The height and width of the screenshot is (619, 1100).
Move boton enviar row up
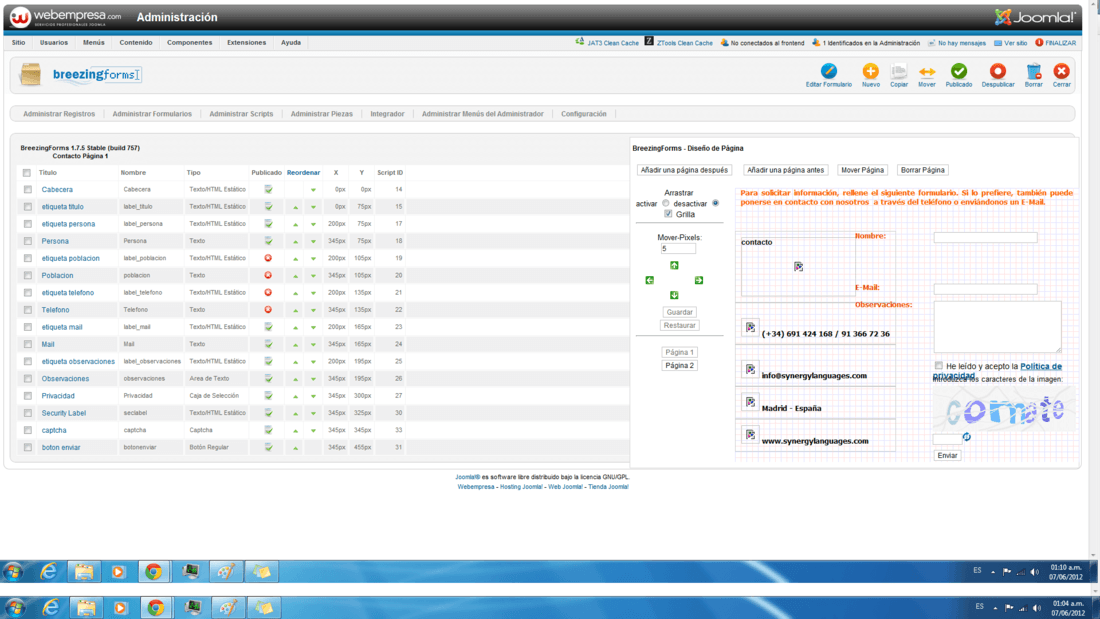point(295,448)
